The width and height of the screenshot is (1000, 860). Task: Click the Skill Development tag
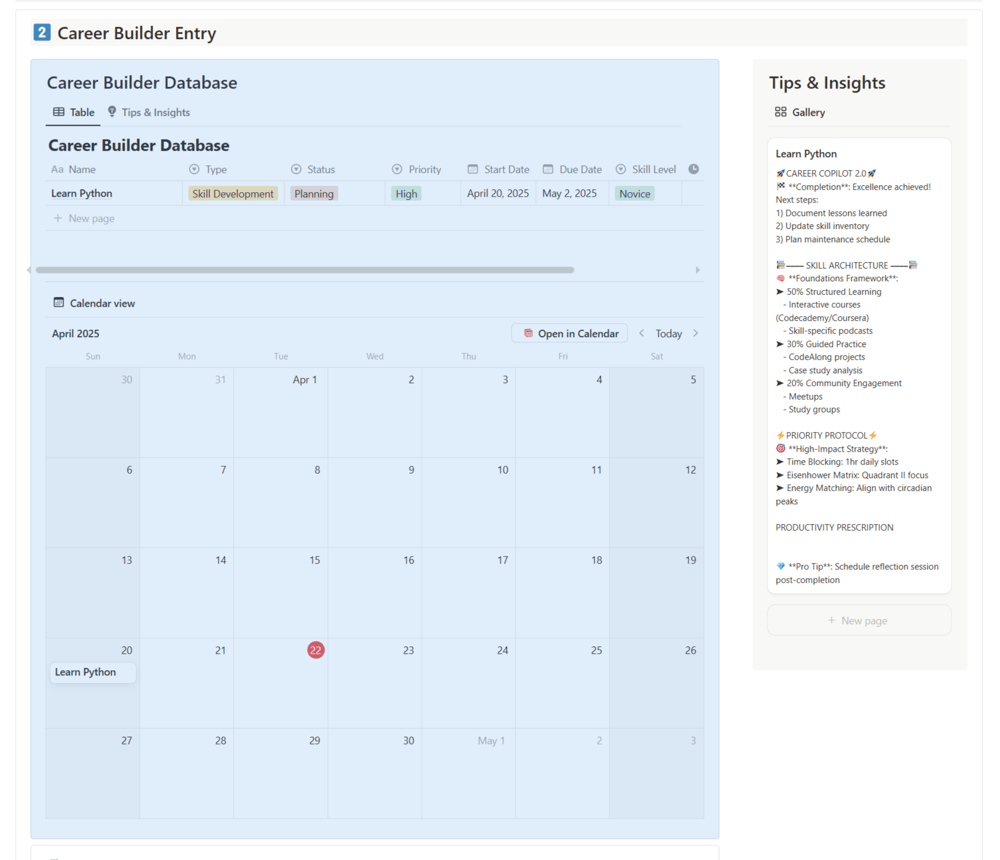coord(233,193)
